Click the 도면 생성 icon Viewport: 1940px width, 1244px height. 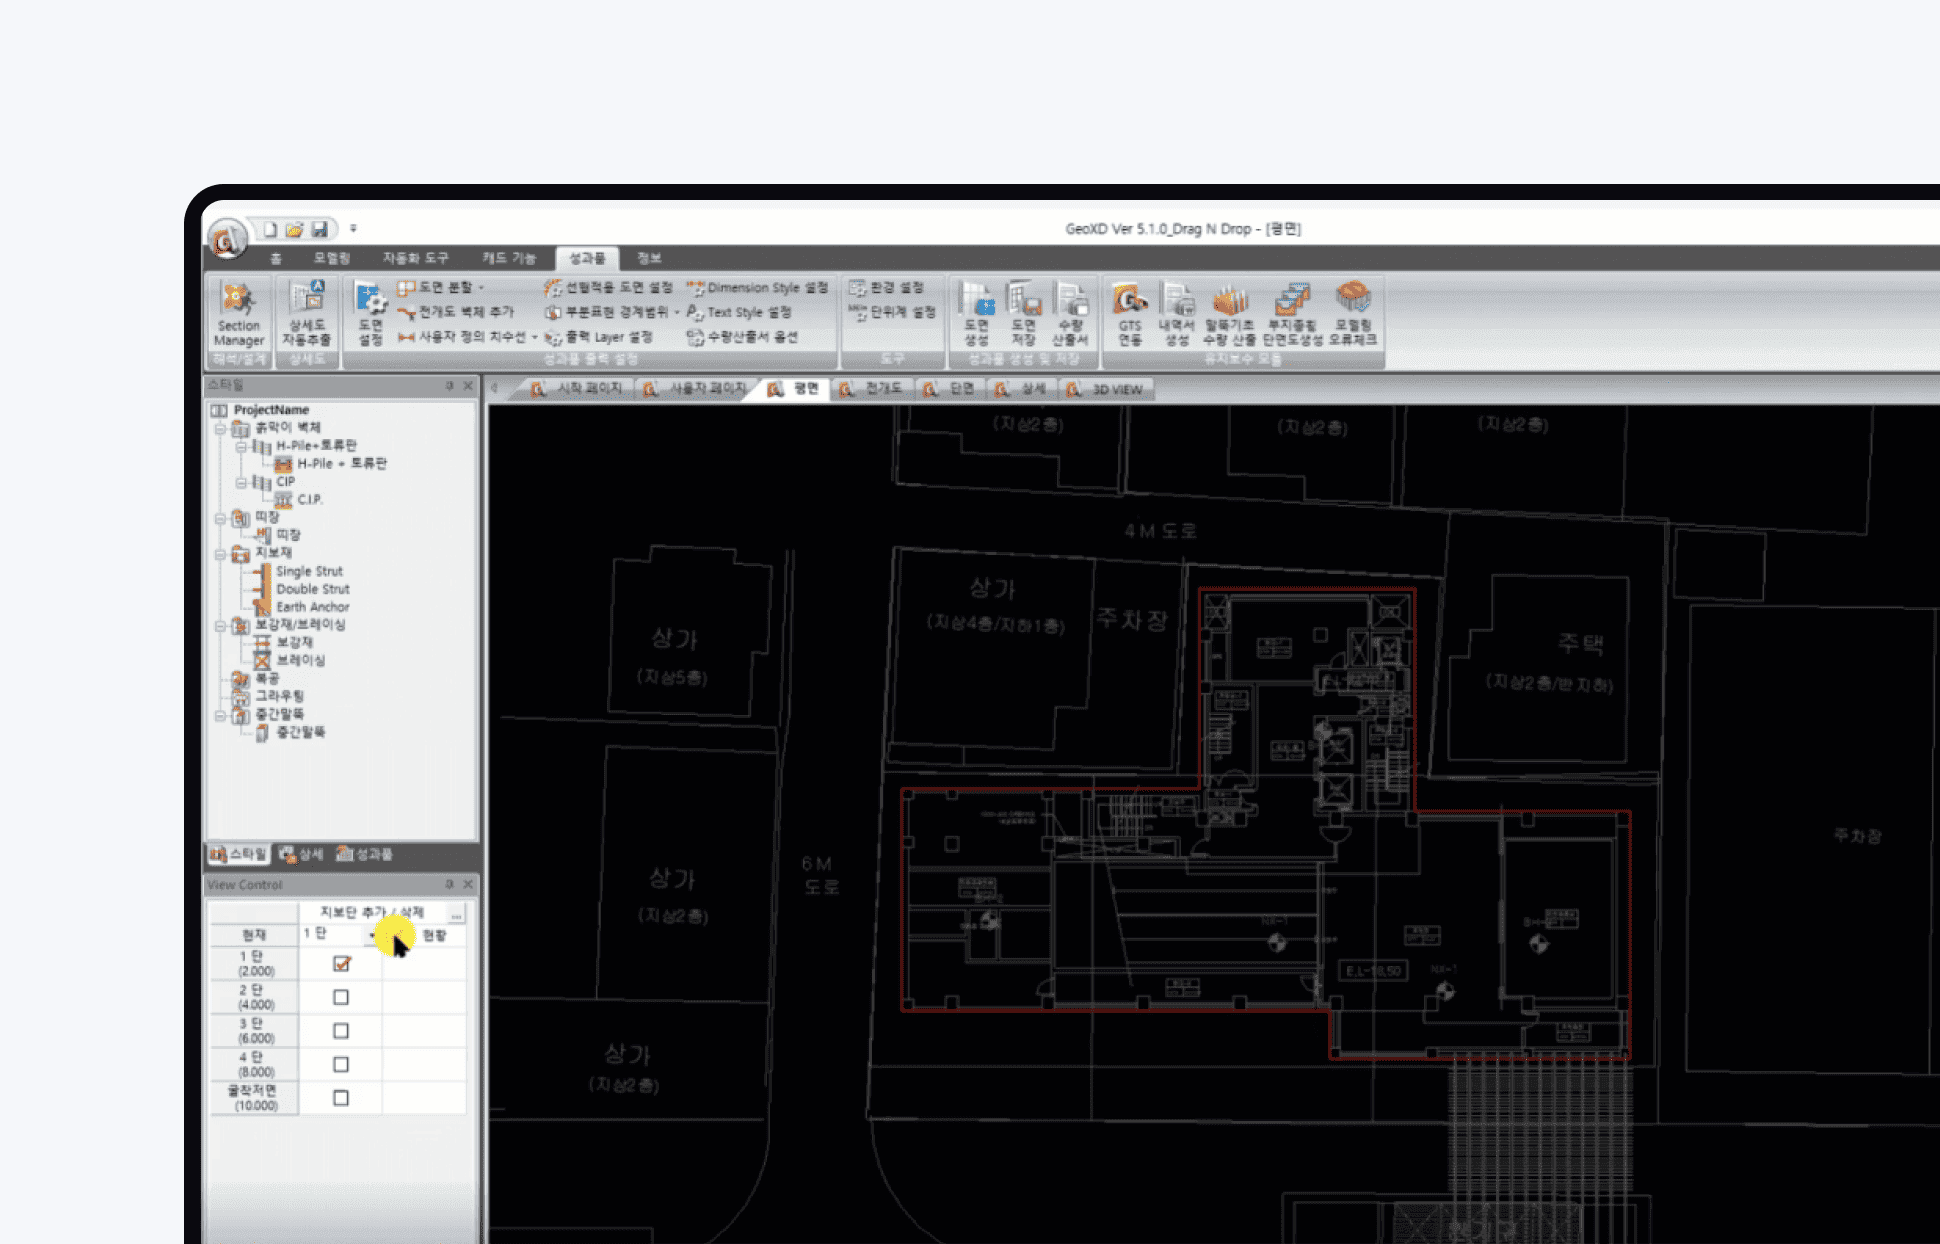(976, 314)
